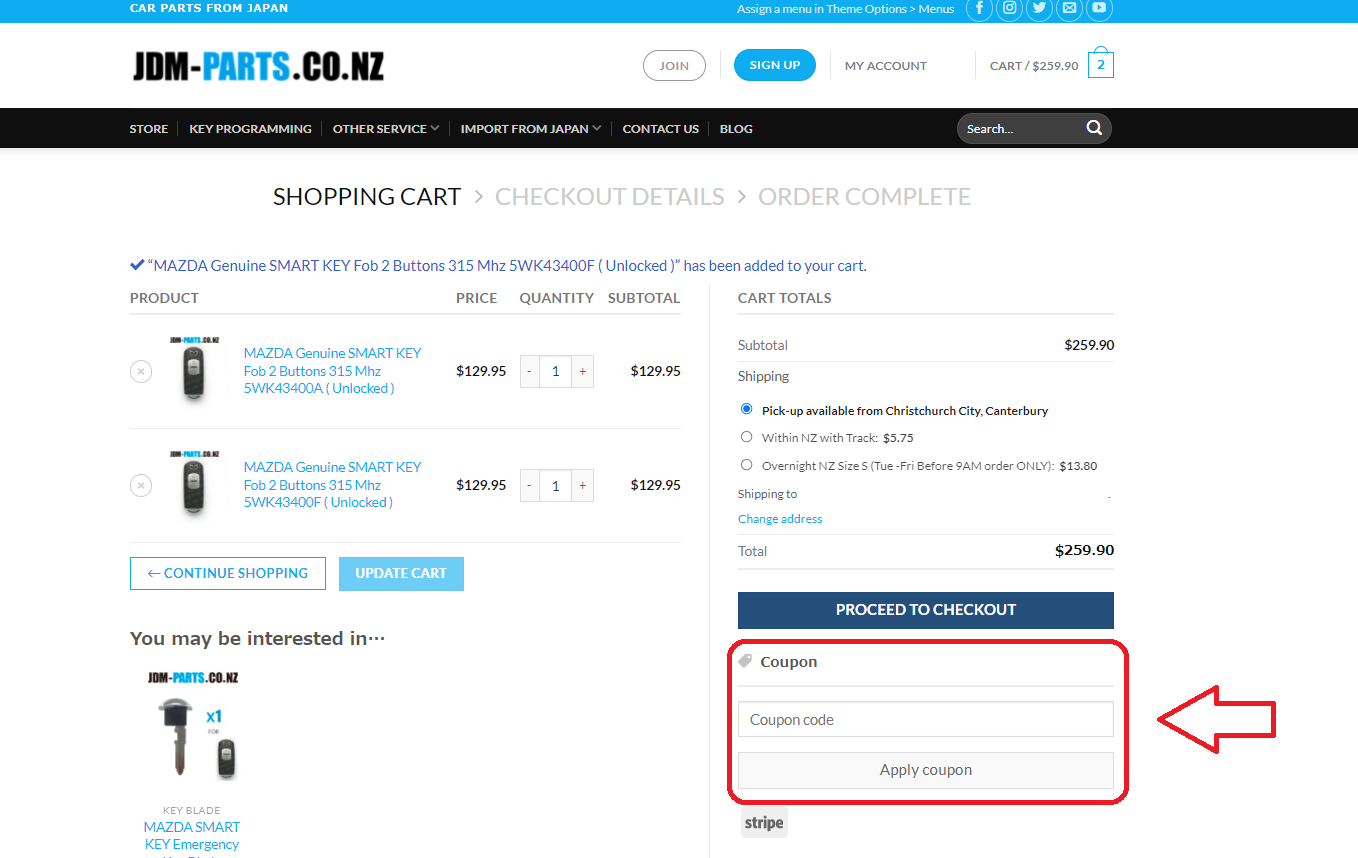Click the shopping bag cart icon
The height and width of the screenshot is (858, 1358).
point(1100,65)
